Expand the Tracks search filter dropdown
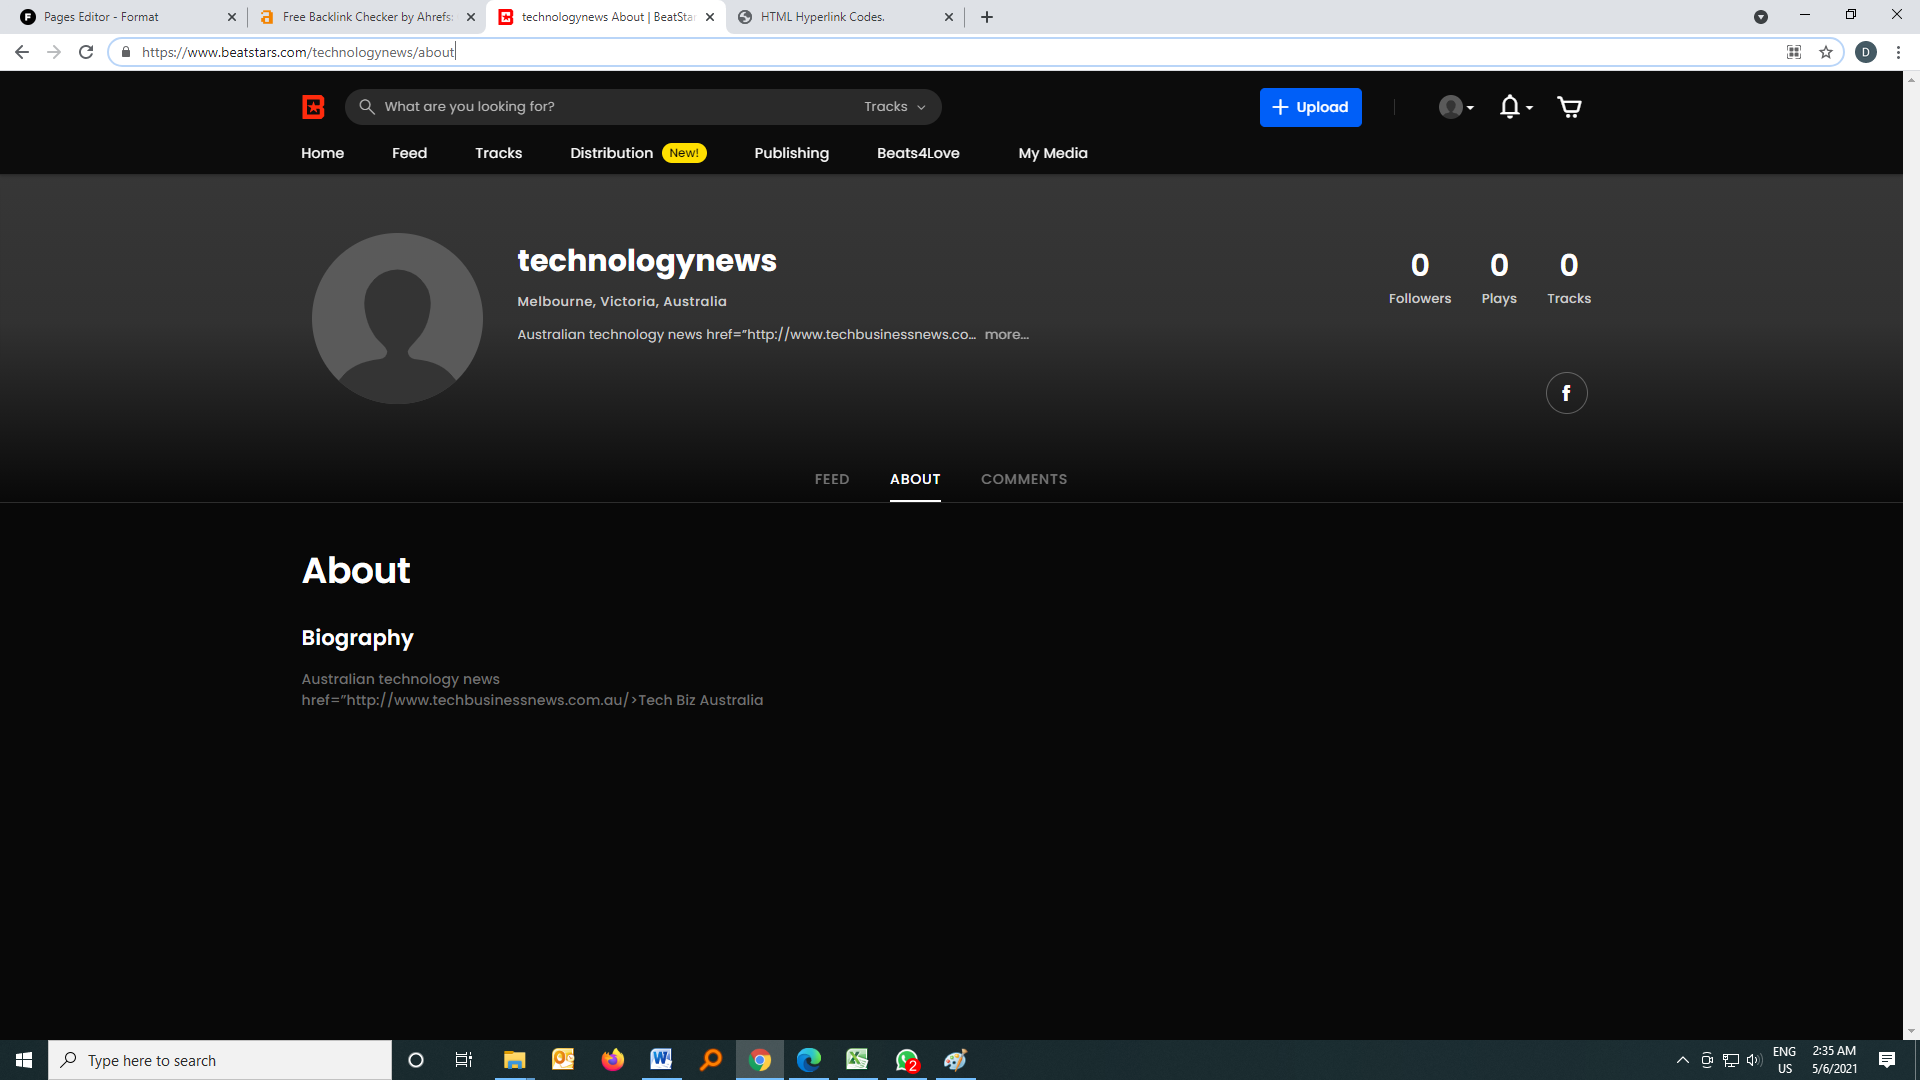 click(895, 107)
